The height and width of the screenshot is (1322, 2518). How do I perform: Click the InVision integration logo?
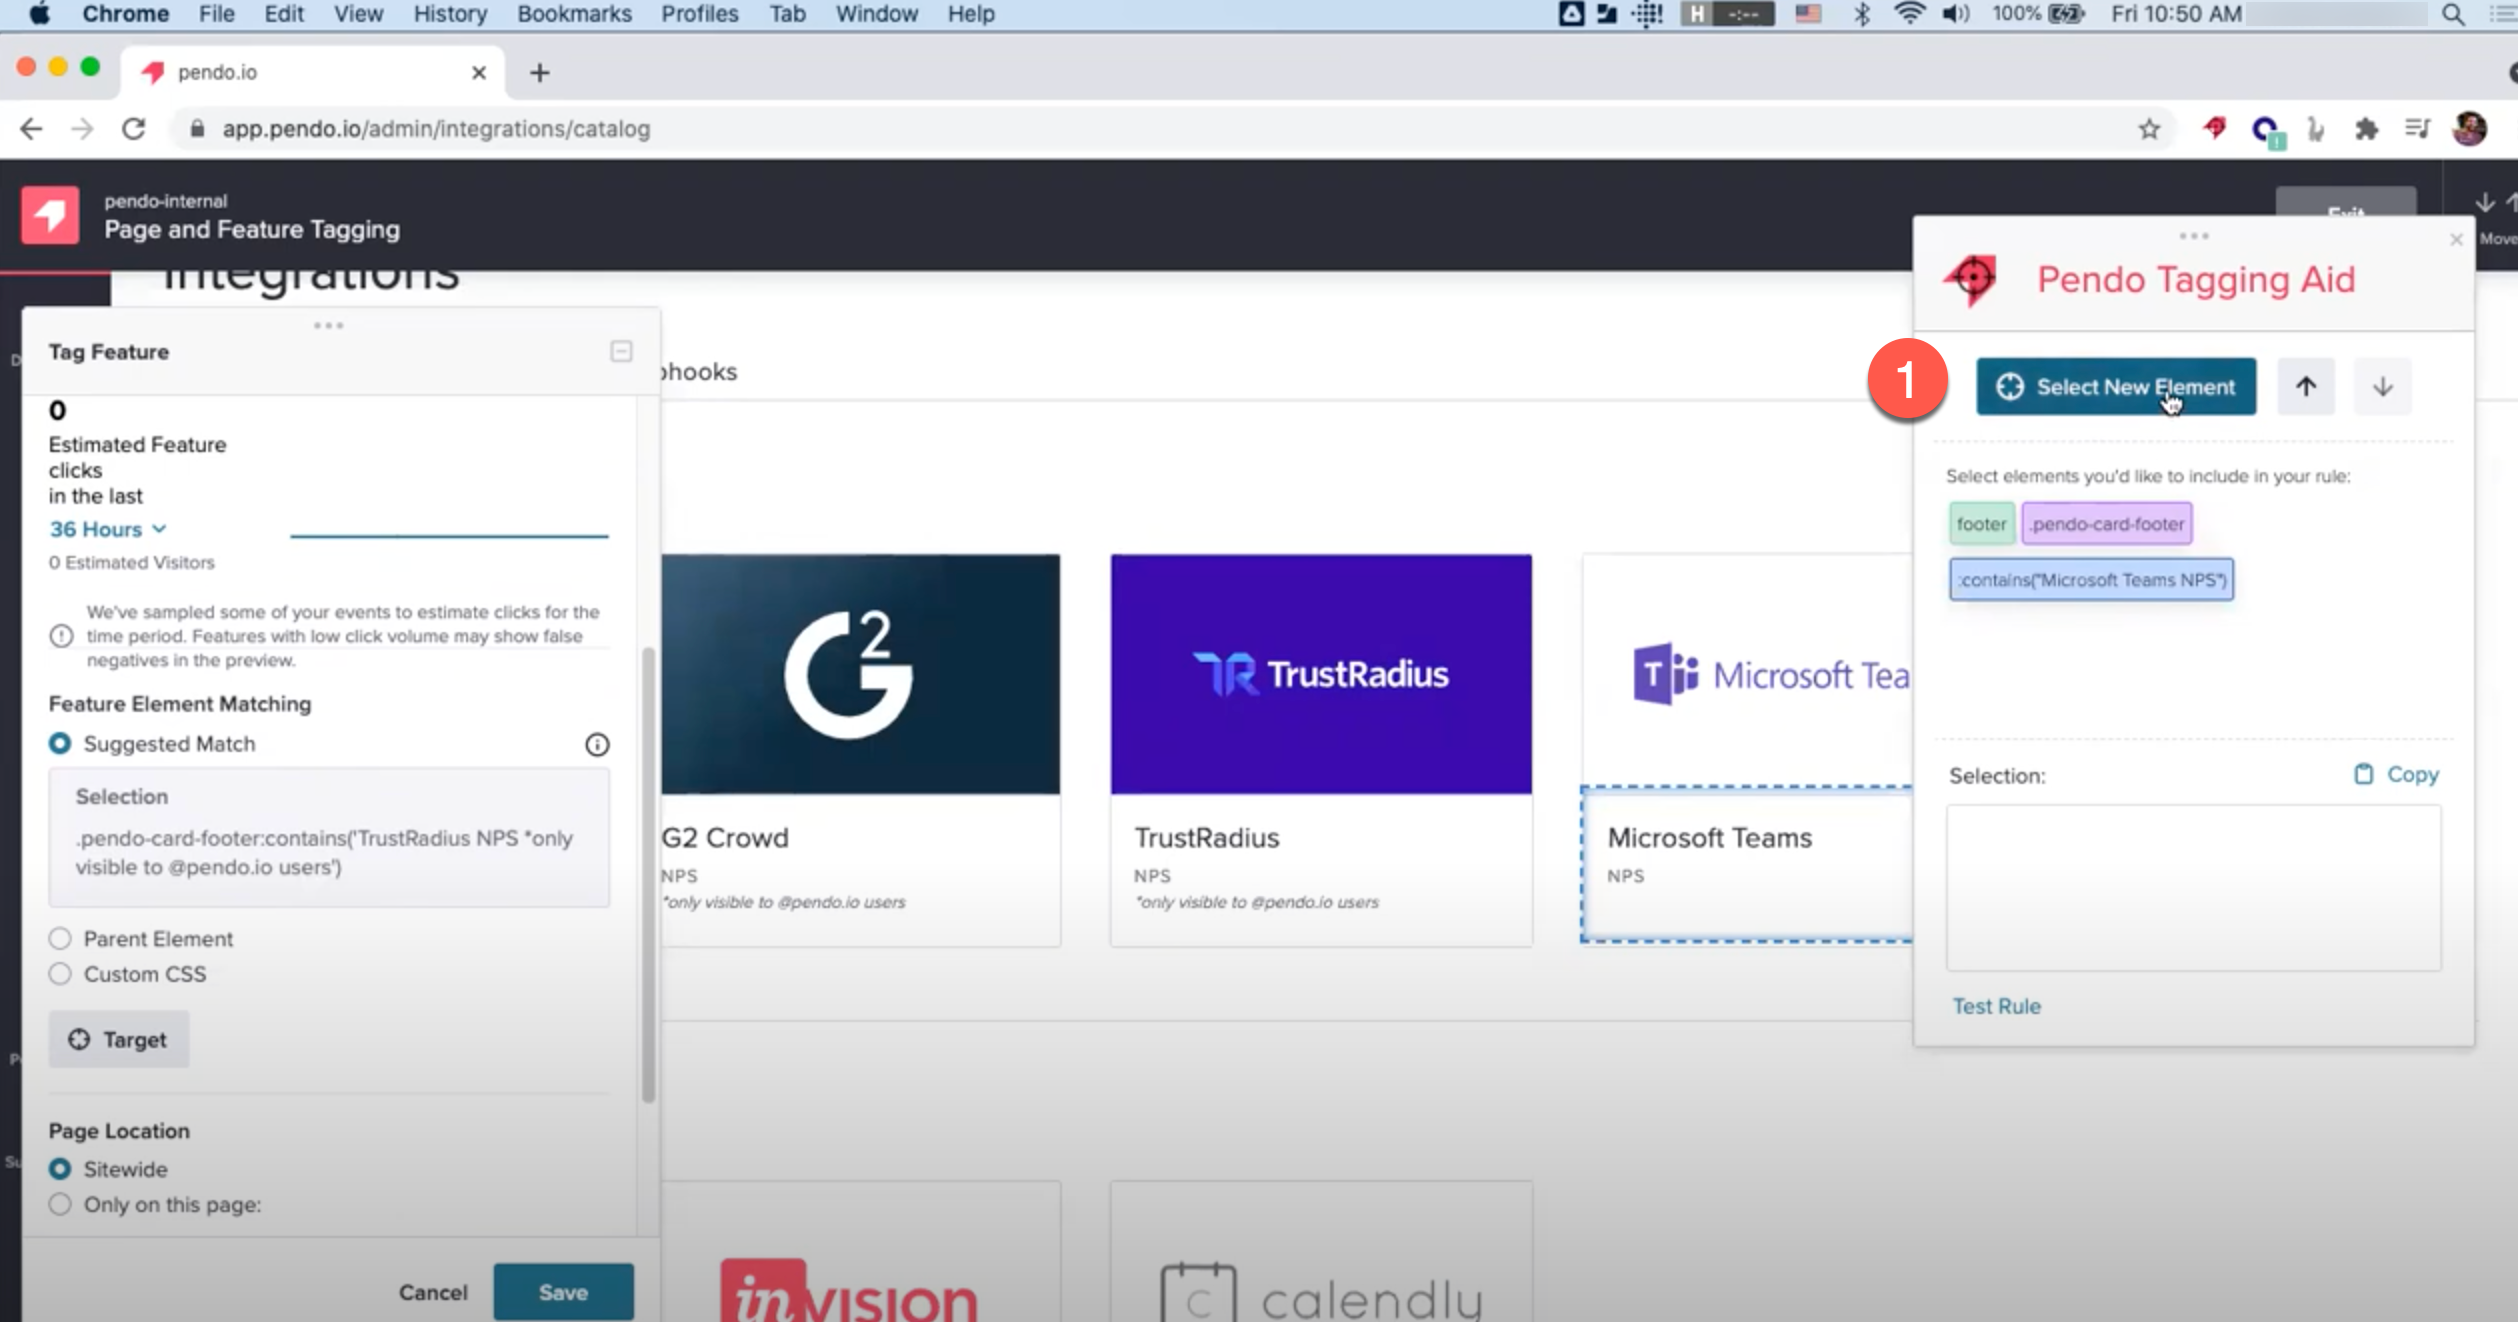click(x=849, y=1291)
